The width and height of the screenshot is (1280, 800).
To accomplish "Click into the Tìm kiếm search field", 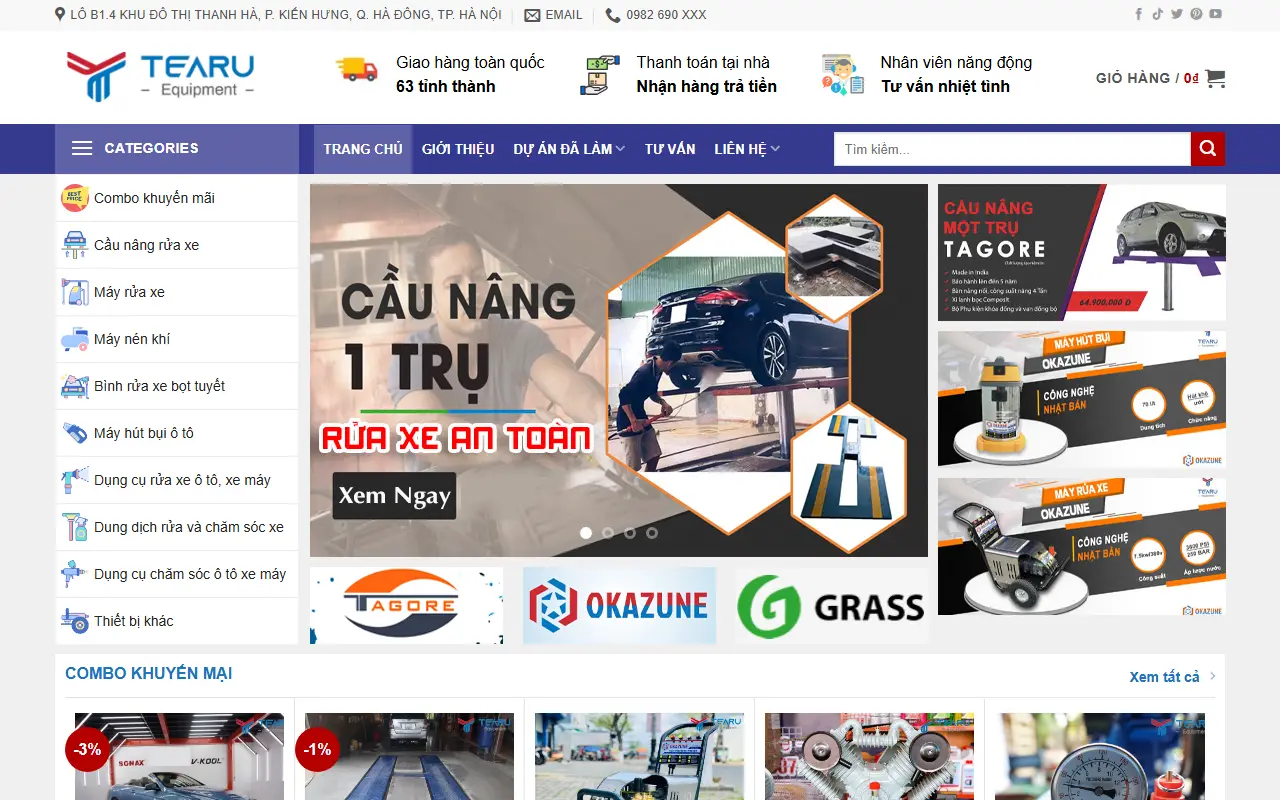I will pyautogui.click(x=1012, y=149).
